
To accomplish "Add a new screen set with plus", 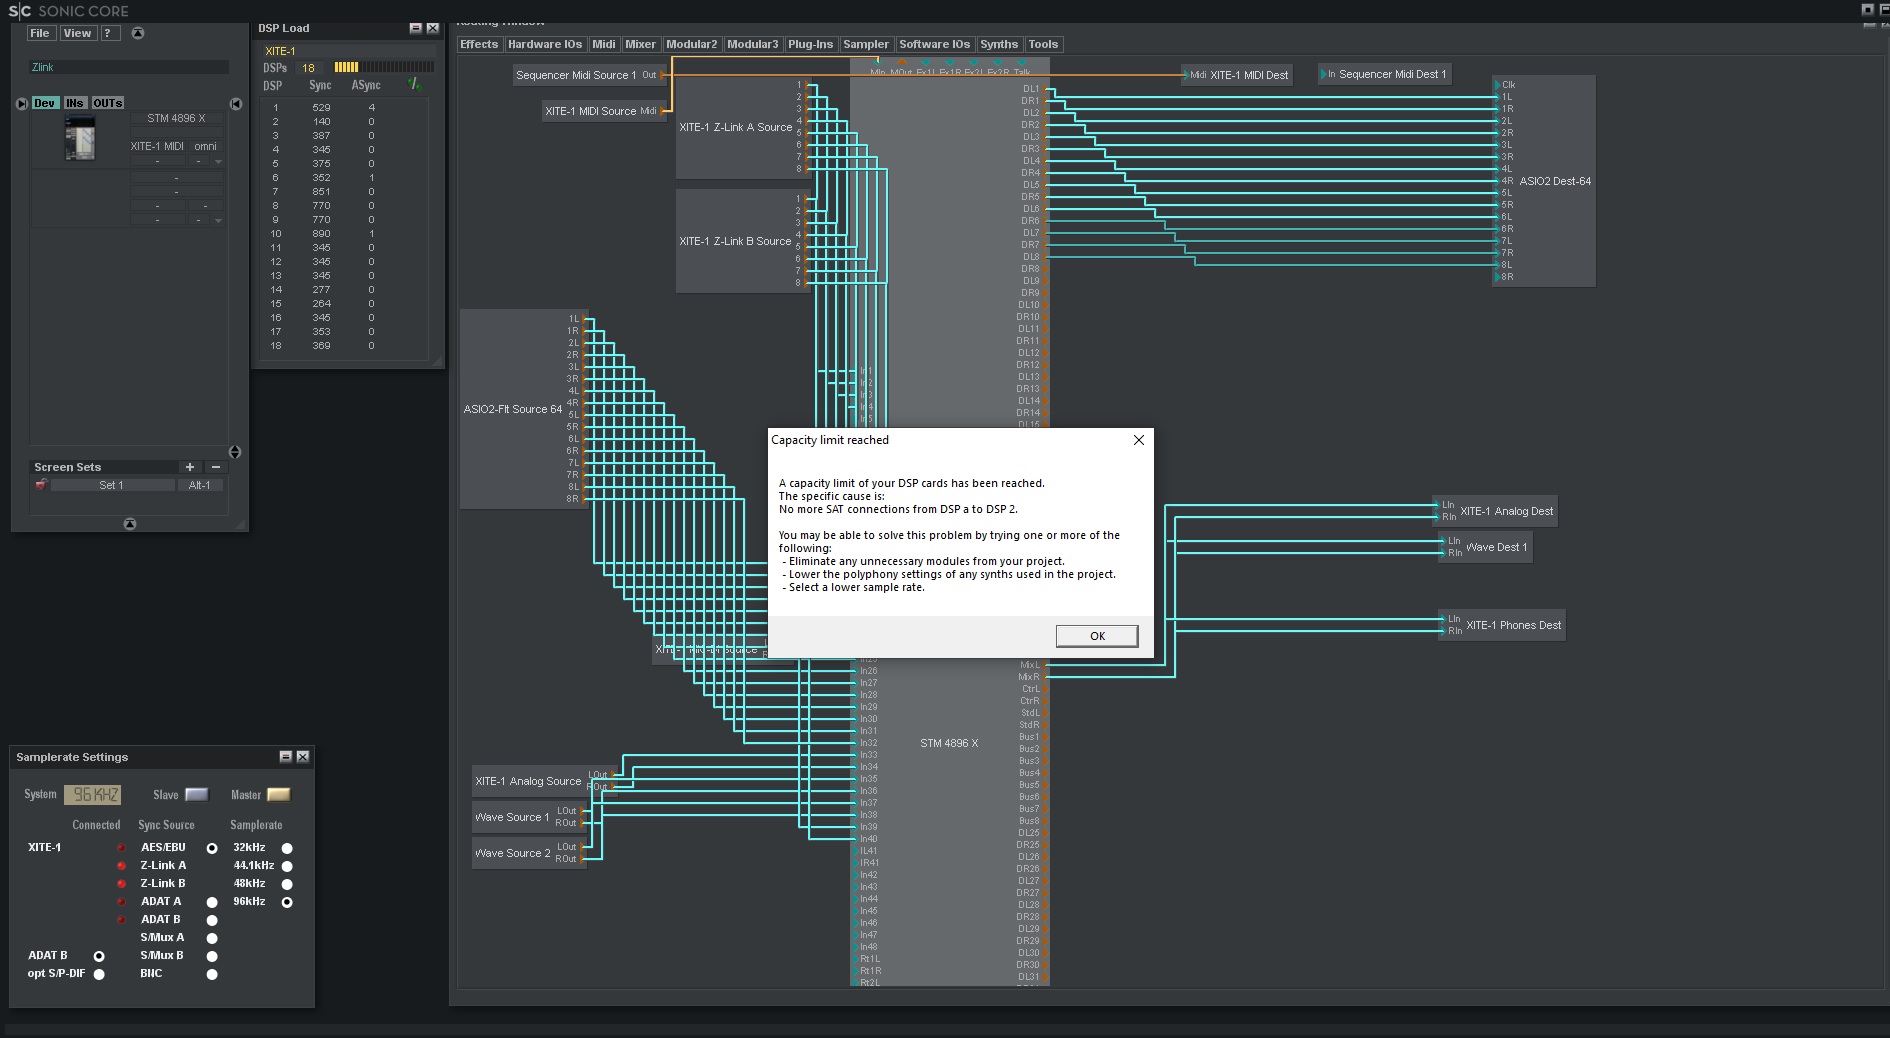I will 189,467.
